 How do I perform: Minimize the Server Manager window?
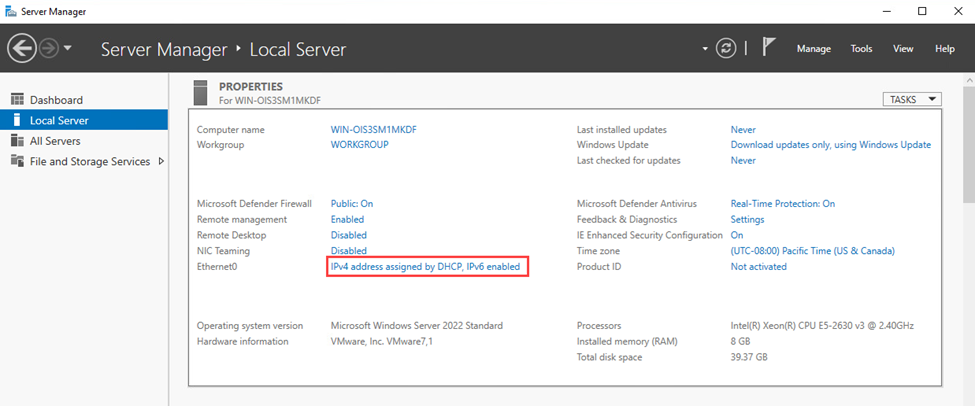889,11
